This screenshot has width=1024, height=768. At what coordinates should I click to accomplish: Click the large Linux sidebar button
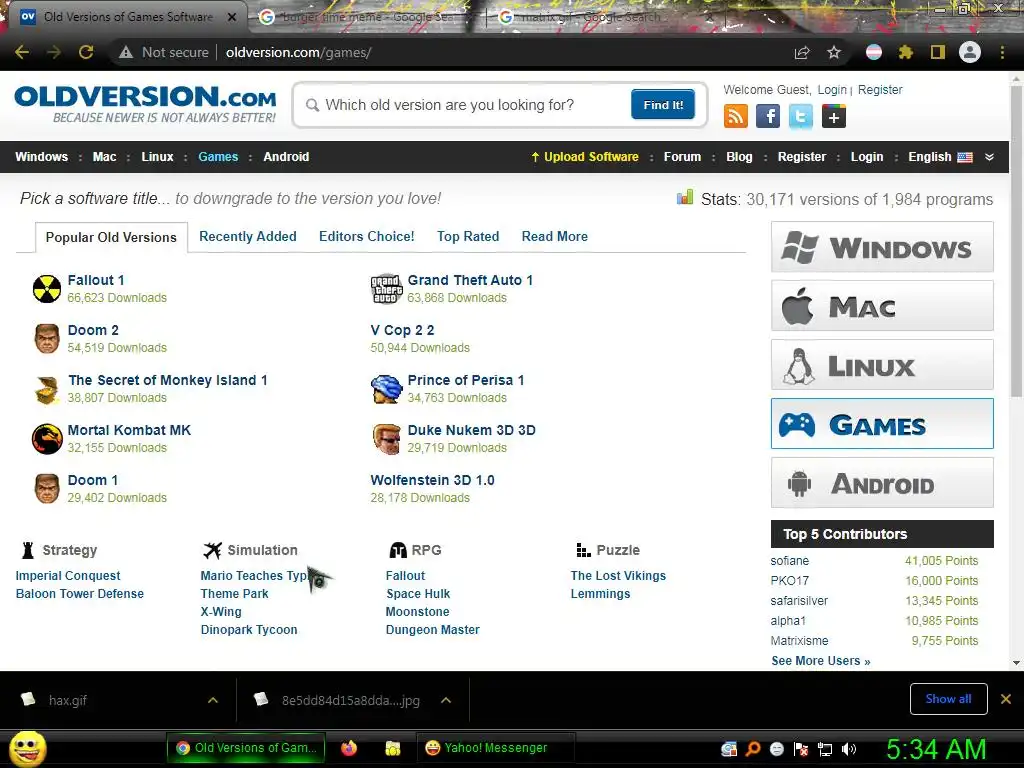882,365
